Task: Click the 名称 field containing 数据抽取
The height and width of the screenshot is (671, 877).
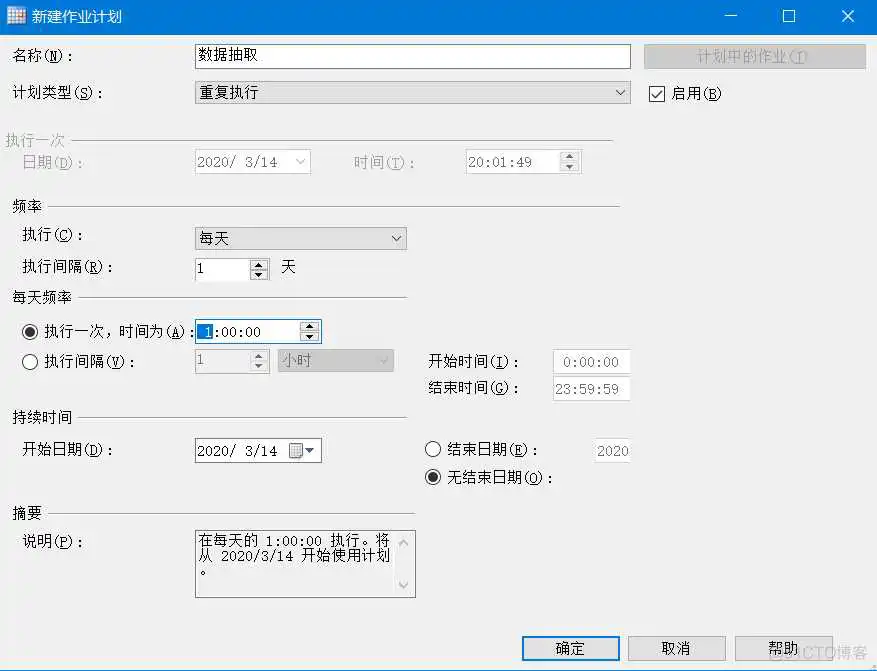Action: [410, 56]
